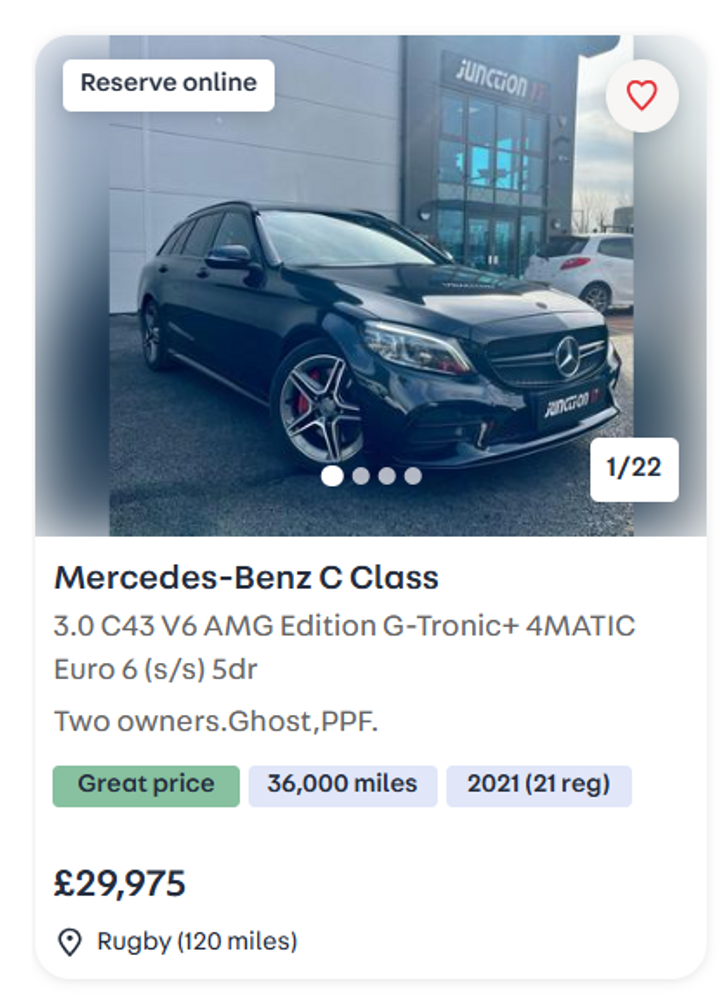Go to the fourth carousel dot
Viewport: 720px width, 1003px height.
tap(413, 476)
